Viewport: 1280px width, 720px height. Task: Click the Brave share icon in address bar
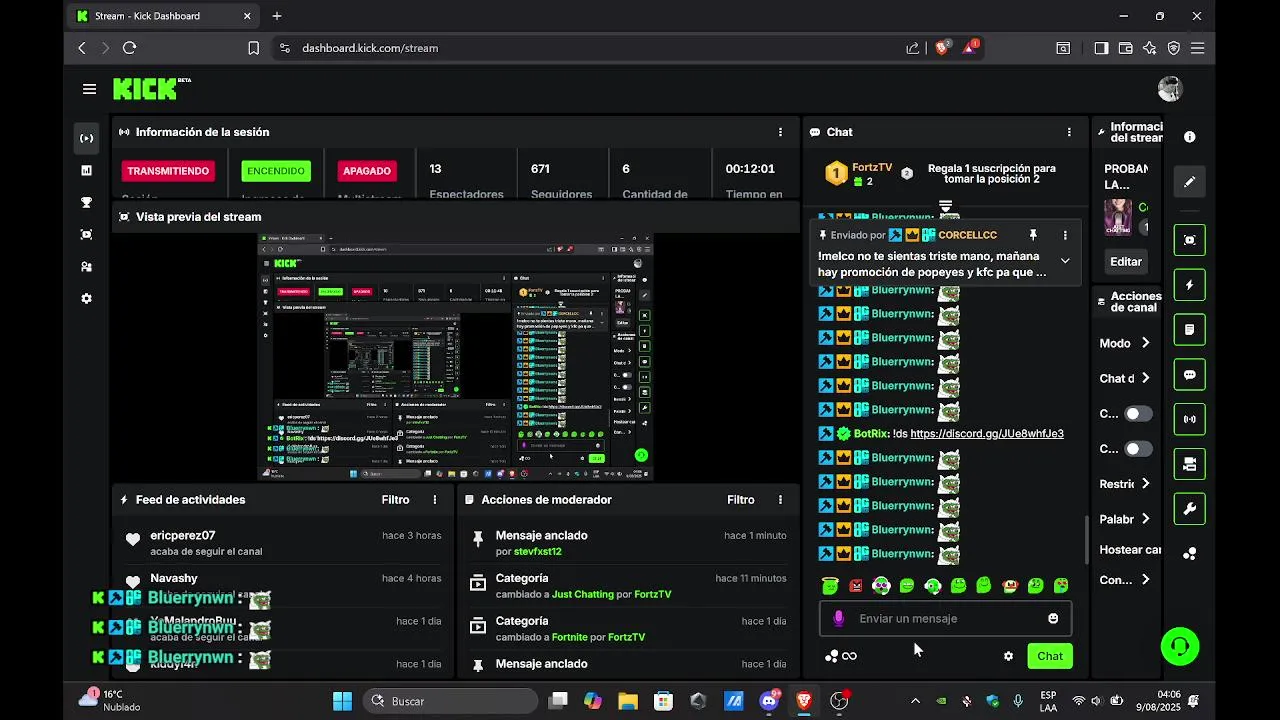pyautogui.click(x=912, y=47)
